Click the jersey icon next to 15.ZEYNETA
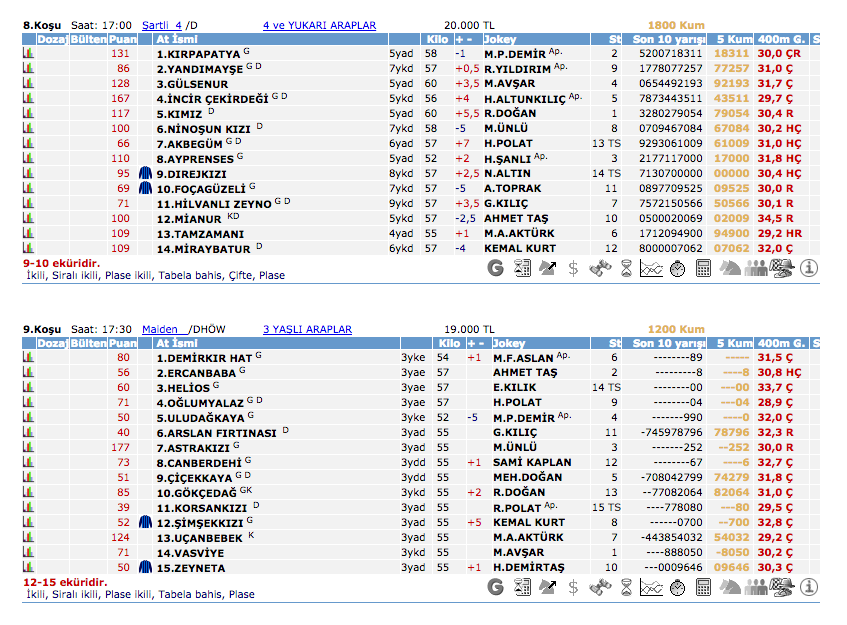847x625 pixels. 146,568
